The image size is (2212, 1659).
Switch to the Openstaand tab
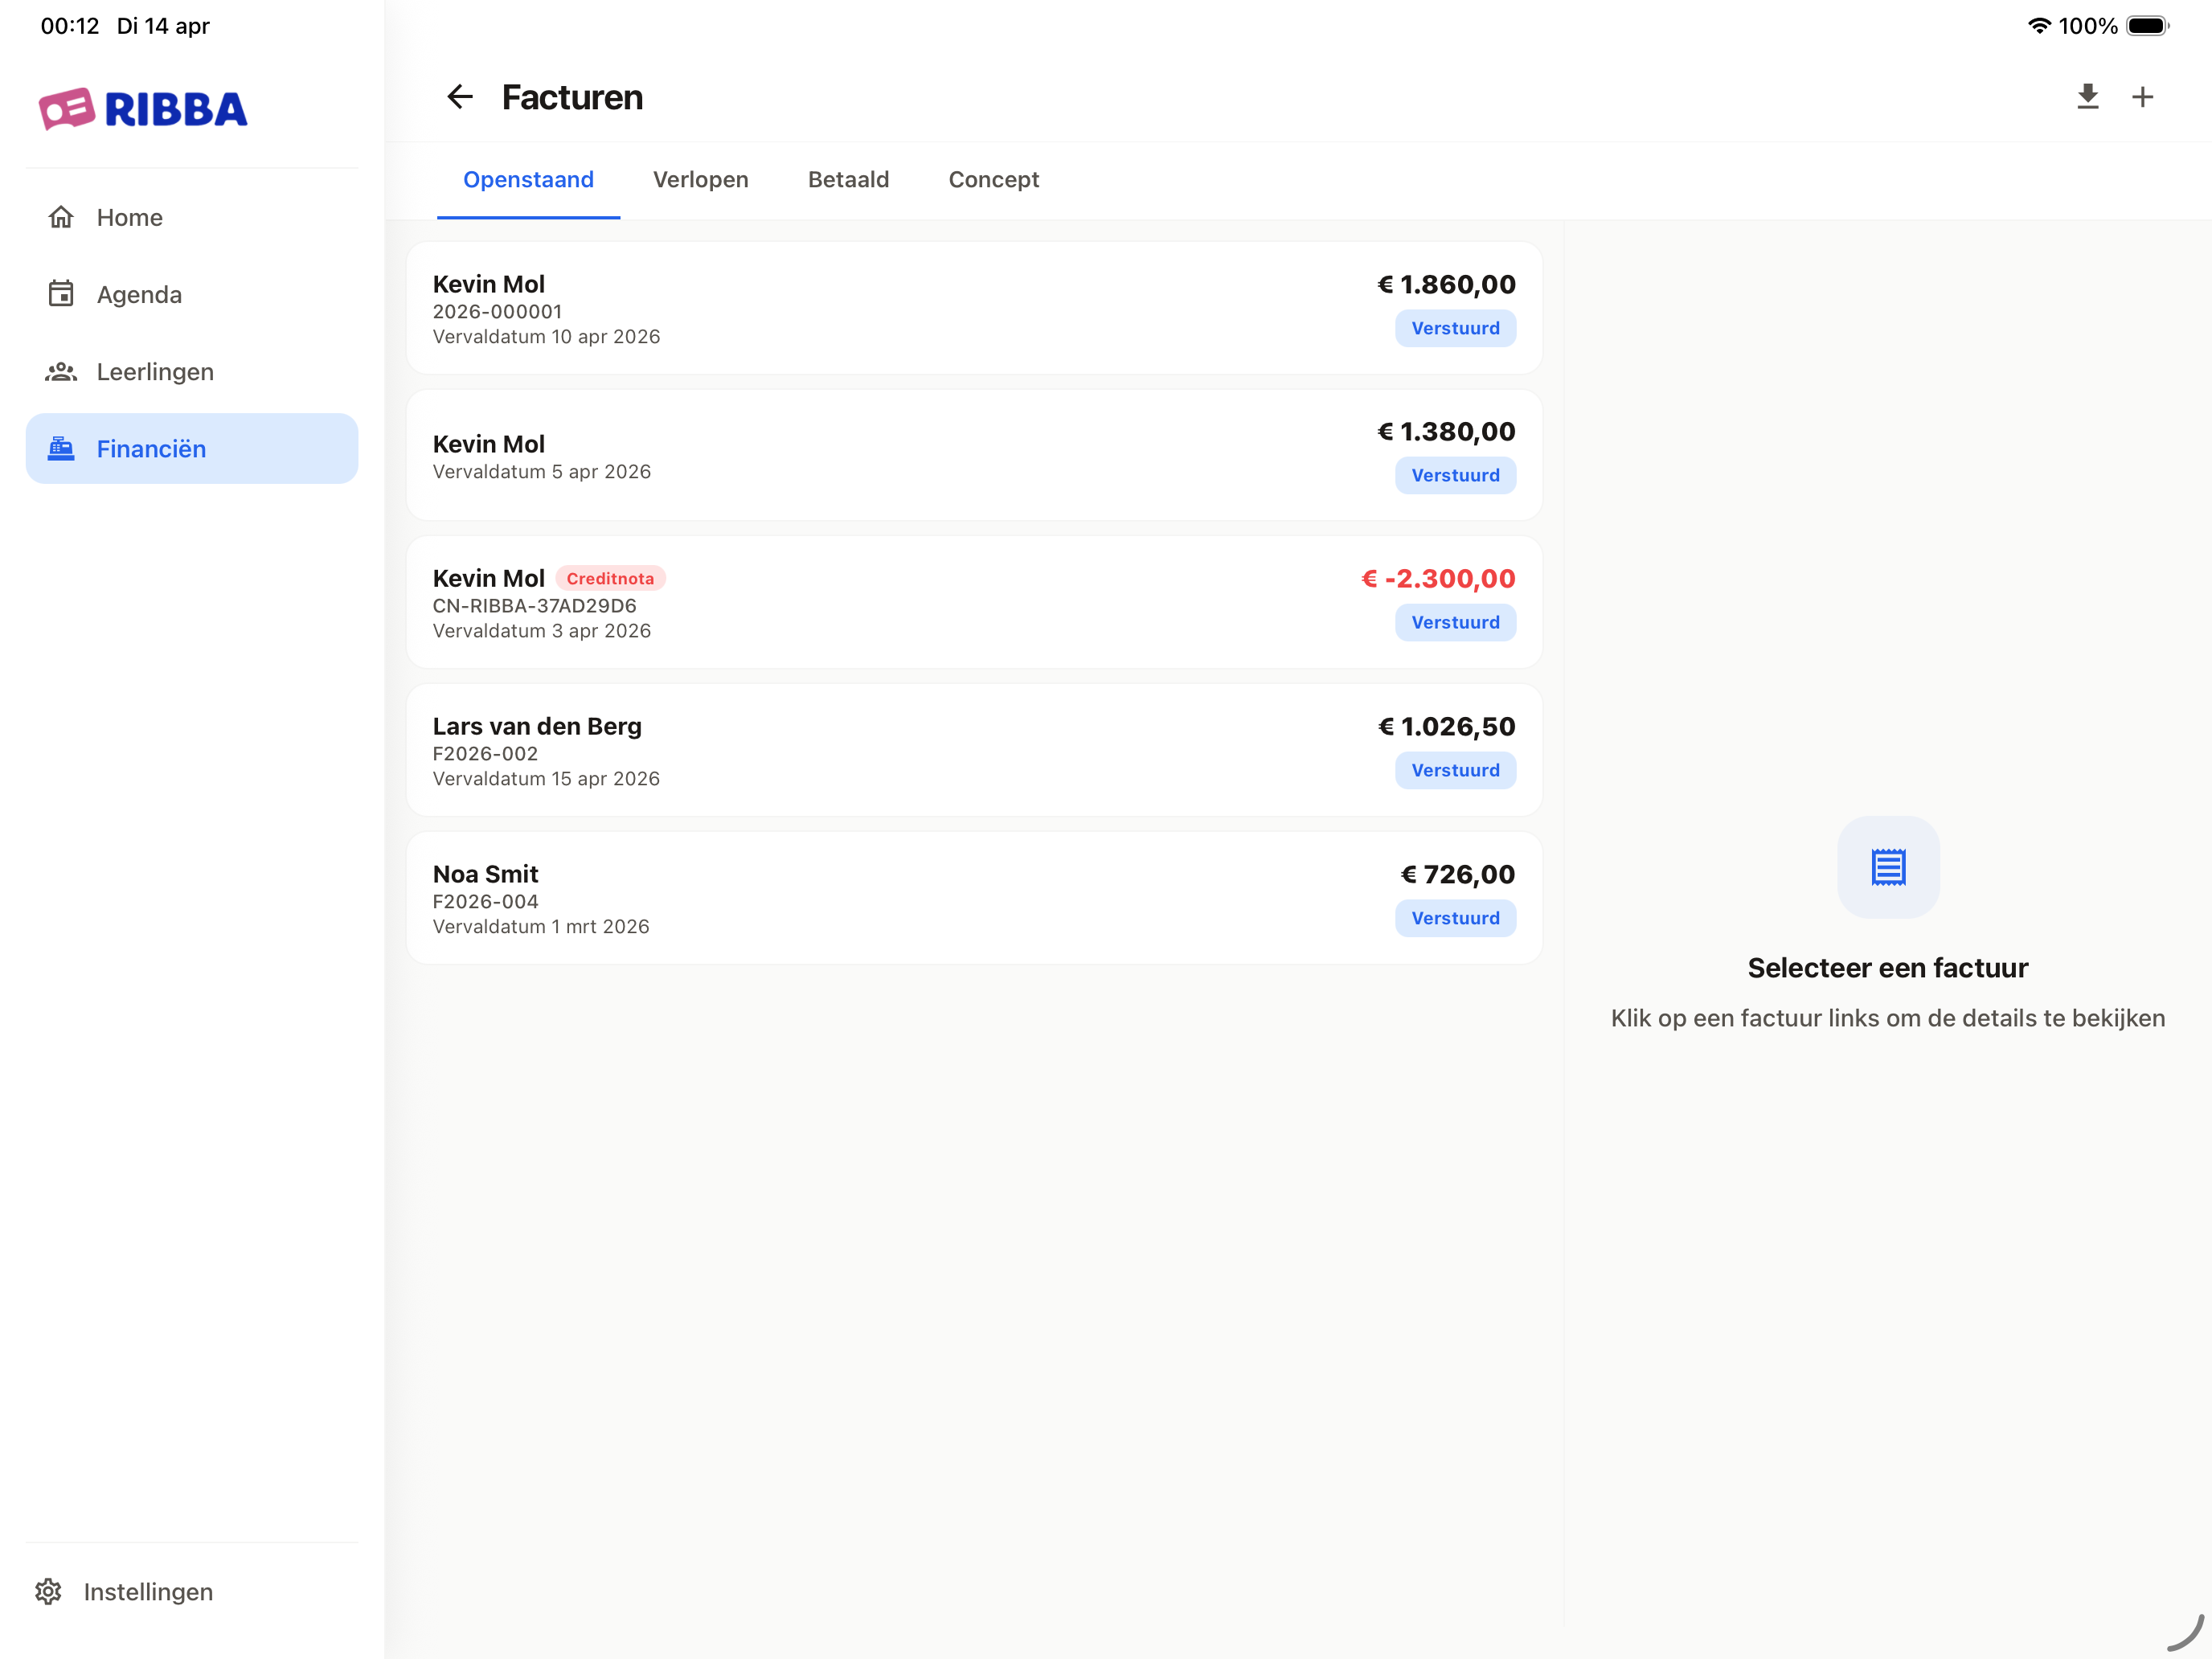click(528, 180)
